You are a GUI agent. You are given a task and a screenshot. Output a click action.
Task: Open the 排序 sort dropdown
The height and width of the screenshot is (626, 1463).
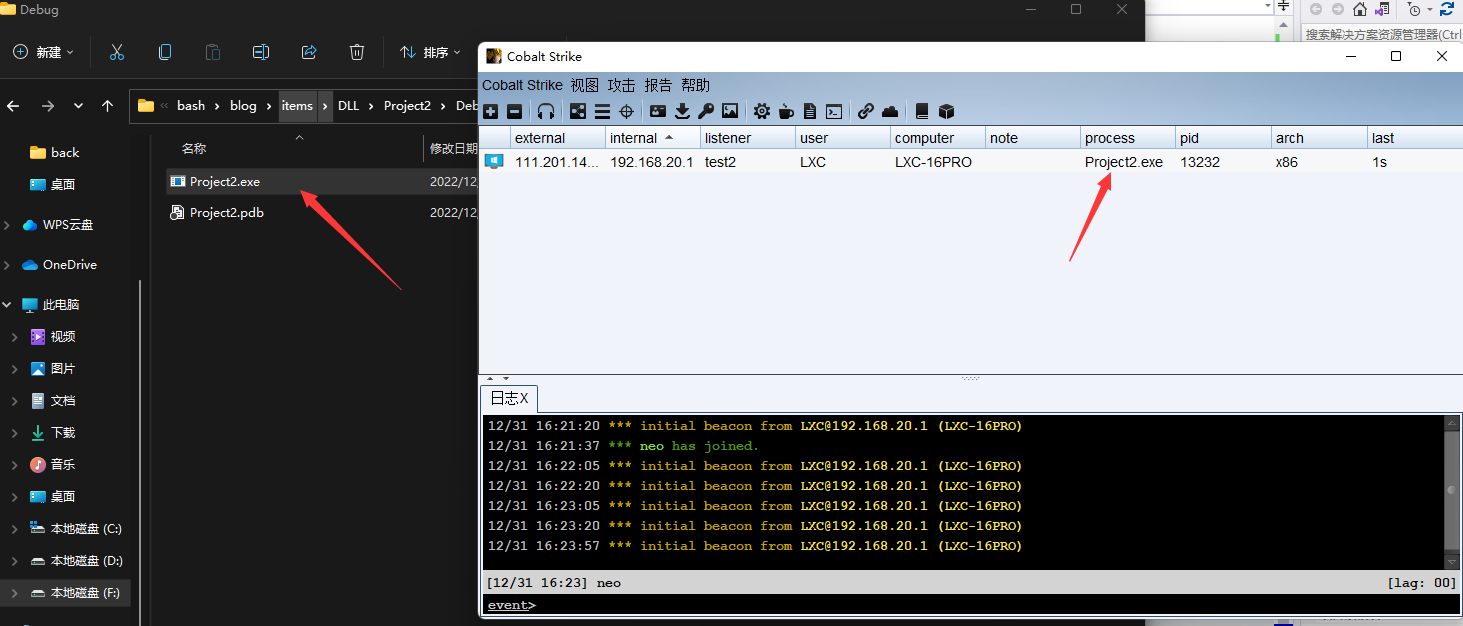click(431, 52)
